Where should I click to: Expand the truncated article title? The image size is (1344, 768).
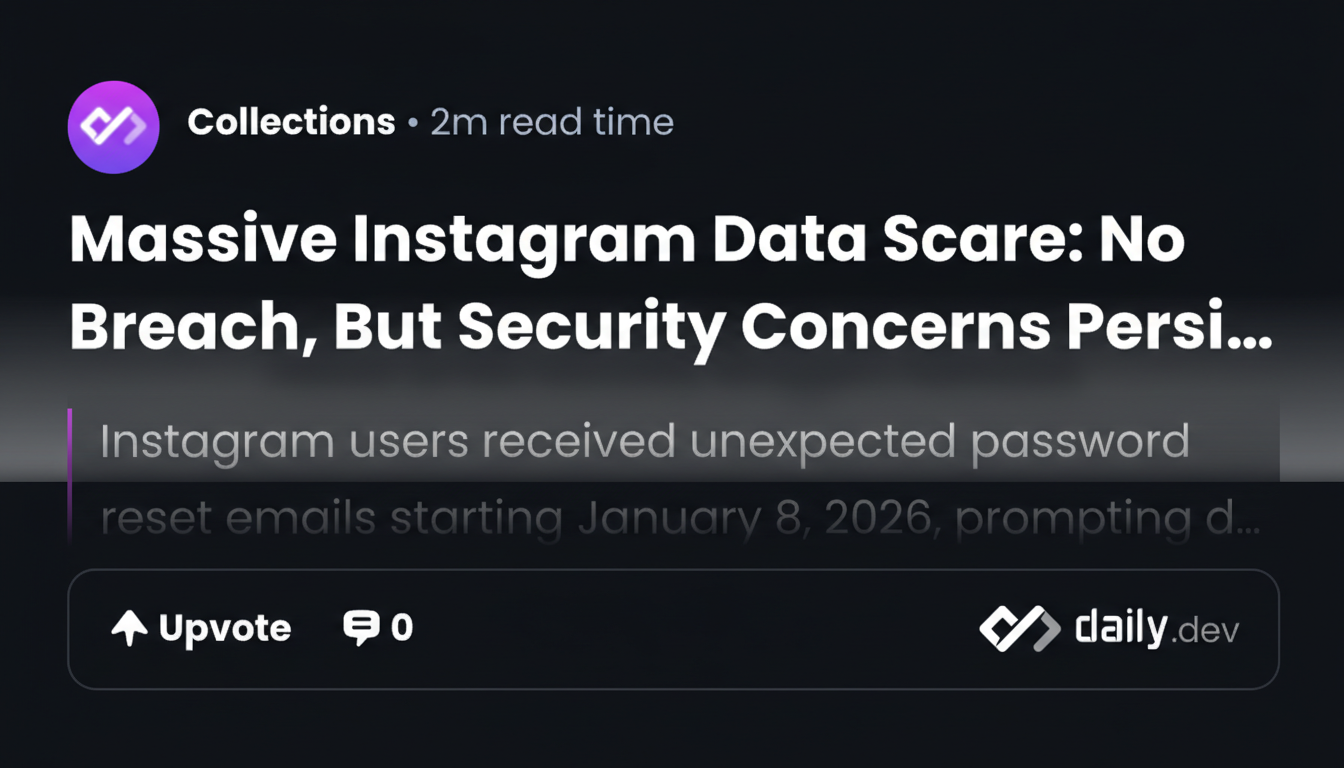click(670, 283)
